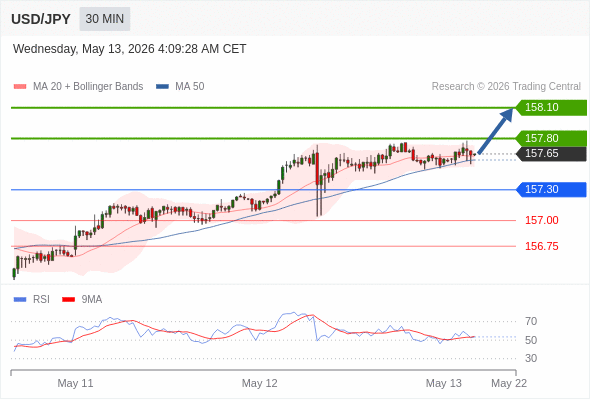Click the 157.00 red support label

[542, 221]
